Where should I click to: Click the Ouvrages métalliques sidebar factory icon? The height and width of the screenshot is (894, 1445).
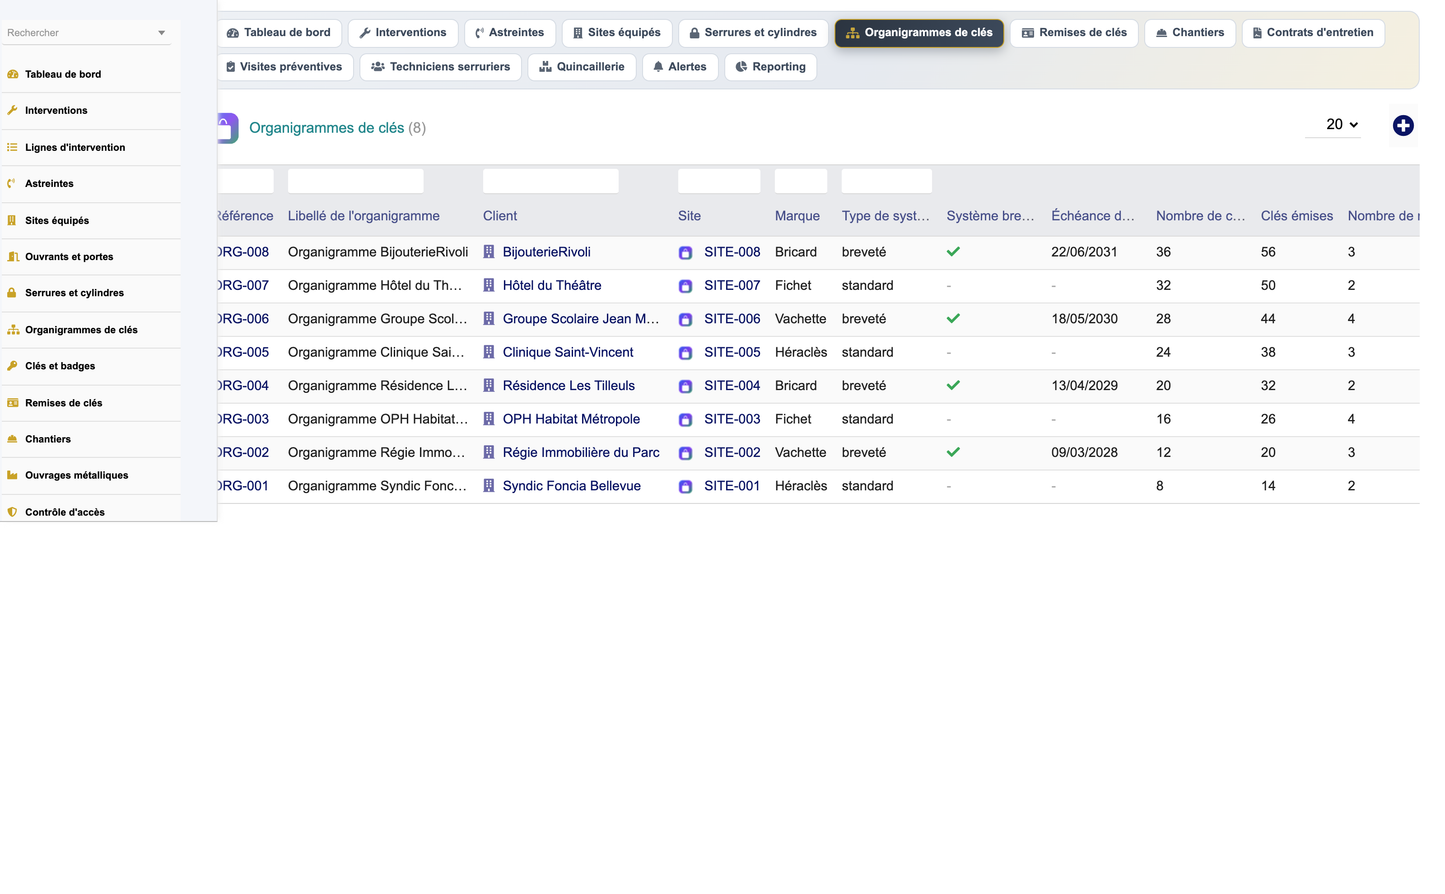click(x=12, y=475)
